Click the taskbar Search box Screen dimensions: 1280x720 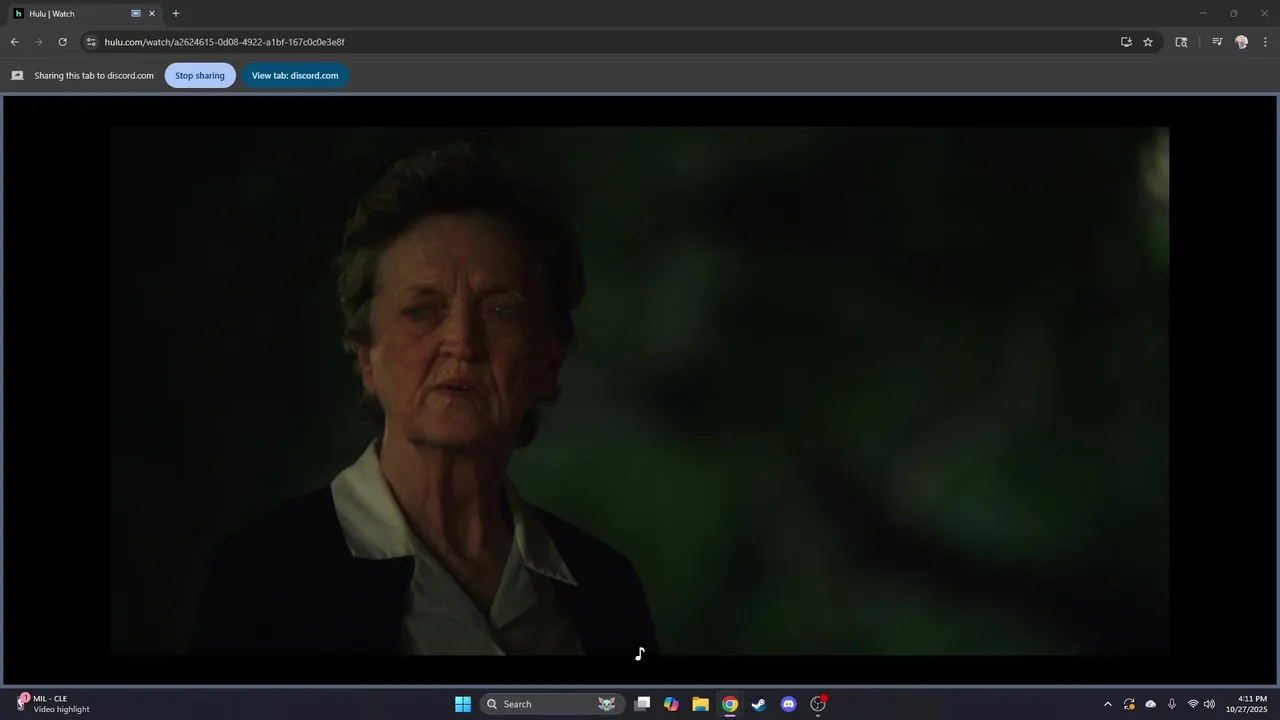click(x=552, y=704)
